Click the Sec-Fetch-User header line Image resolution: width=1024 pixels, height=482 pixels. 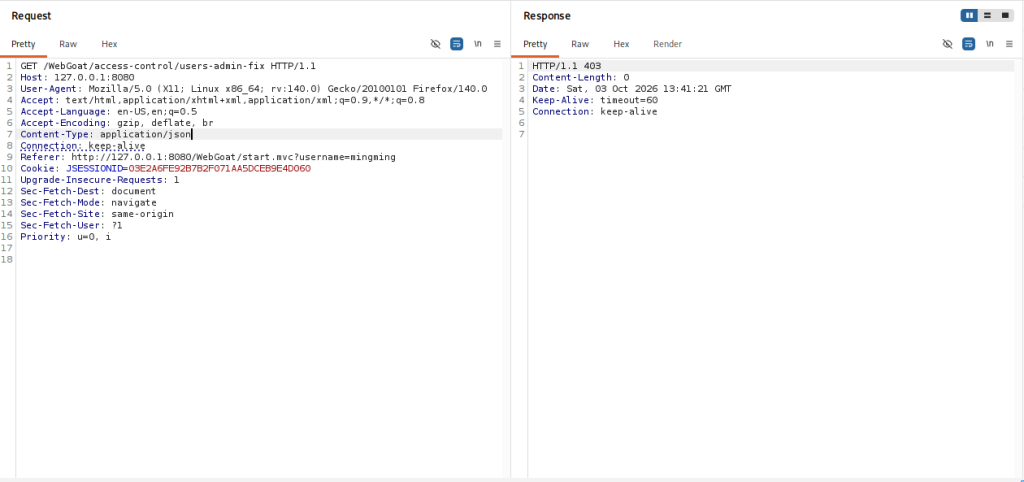pyautogui.click(x=71, y=225)
